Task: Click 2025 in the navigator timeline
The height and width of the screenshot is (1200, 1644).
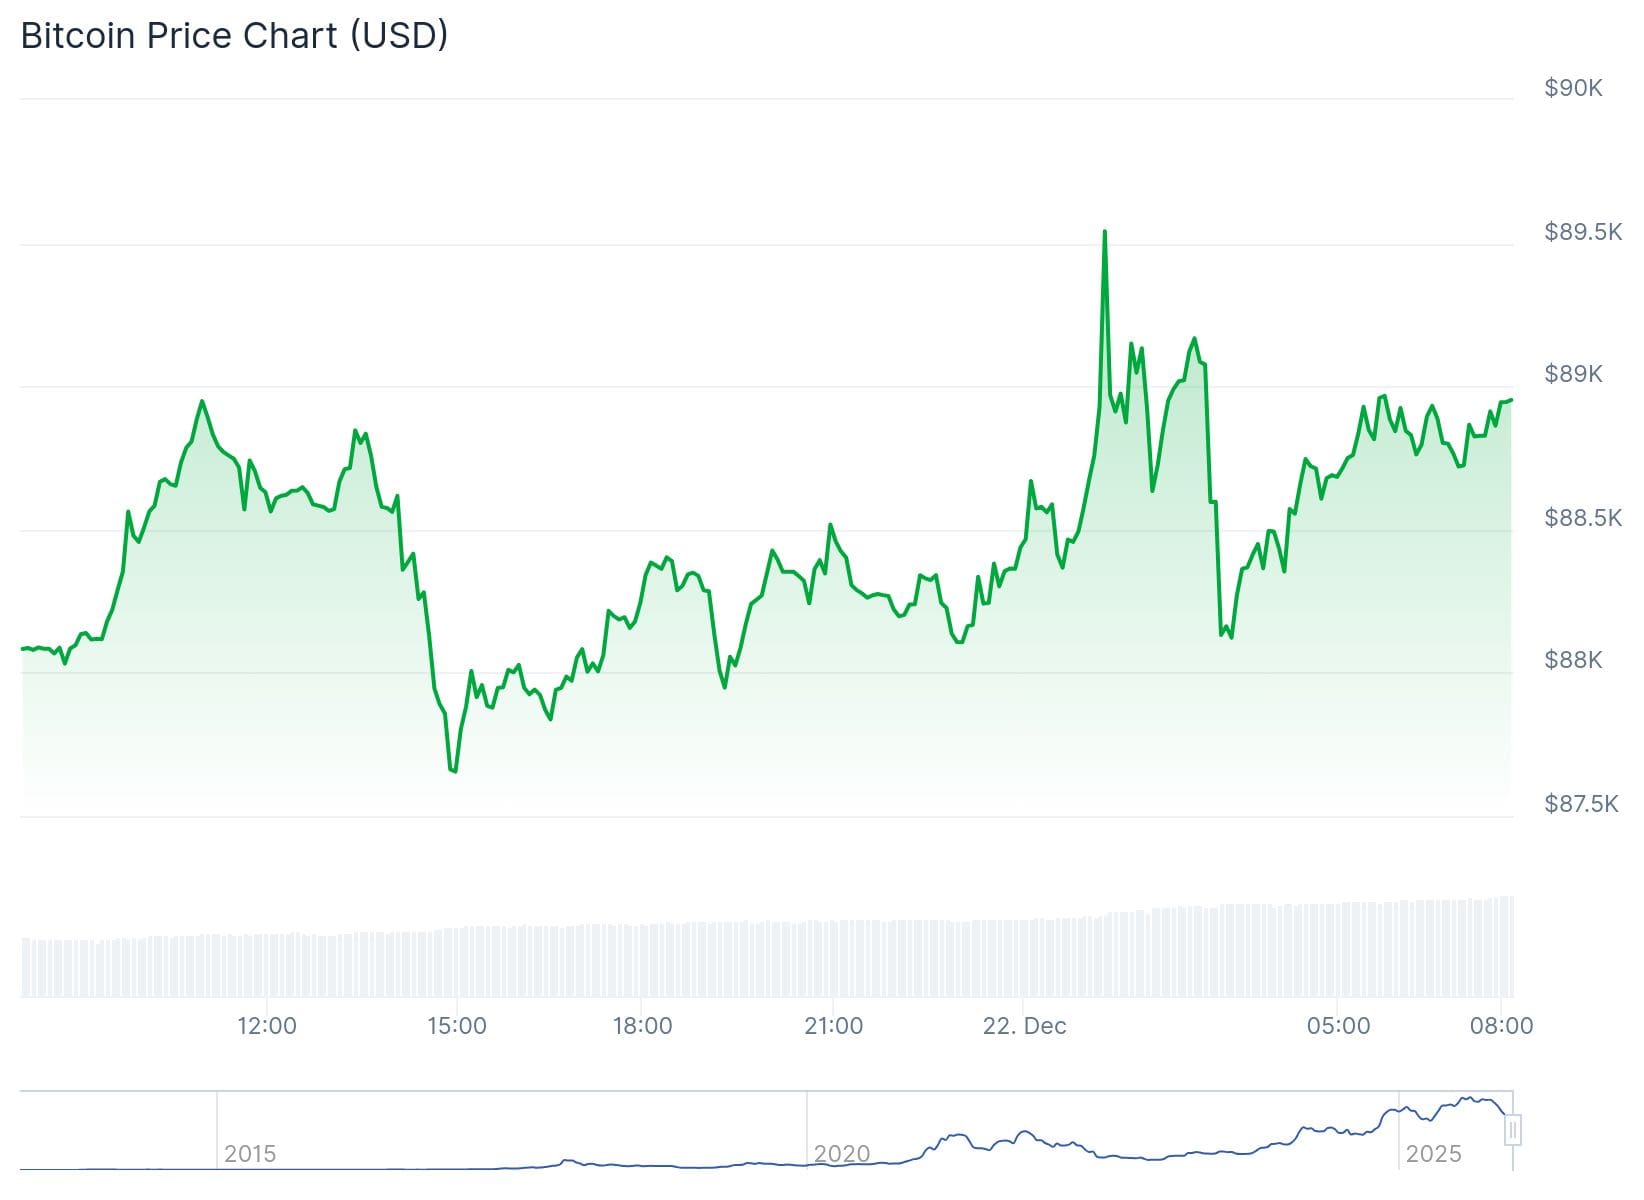Action: click(1433, 1154)
